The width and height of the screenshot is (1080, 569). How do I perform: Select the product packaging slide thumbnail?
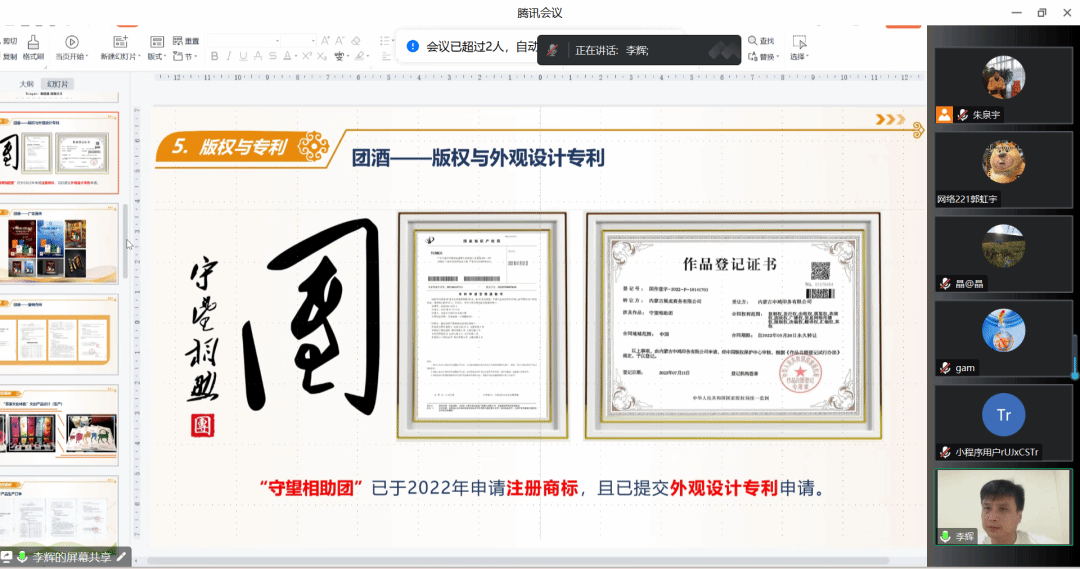59,425
